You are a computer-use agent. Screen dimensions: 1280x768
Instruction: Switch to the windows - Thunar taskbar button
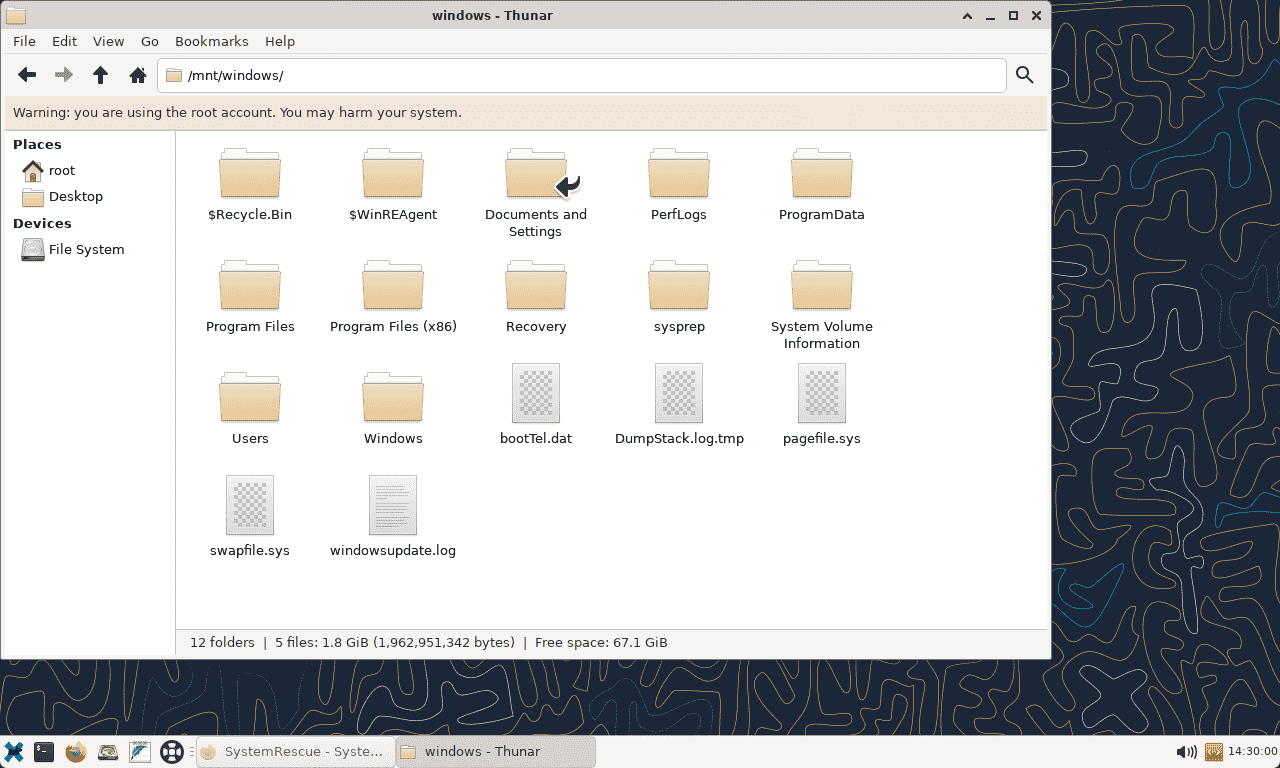[495, 752]
